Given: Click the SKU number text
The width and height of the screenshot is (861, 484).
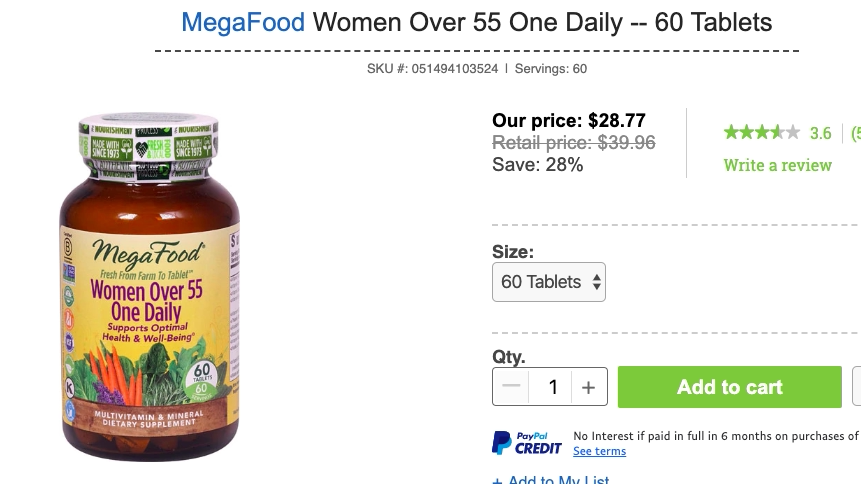Looking at the screenshot, I should click(x=433, y=69).
